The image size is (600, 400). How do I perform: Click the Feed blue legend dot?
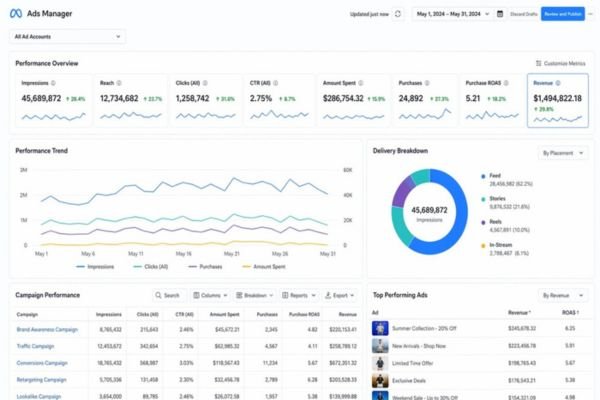483,176
